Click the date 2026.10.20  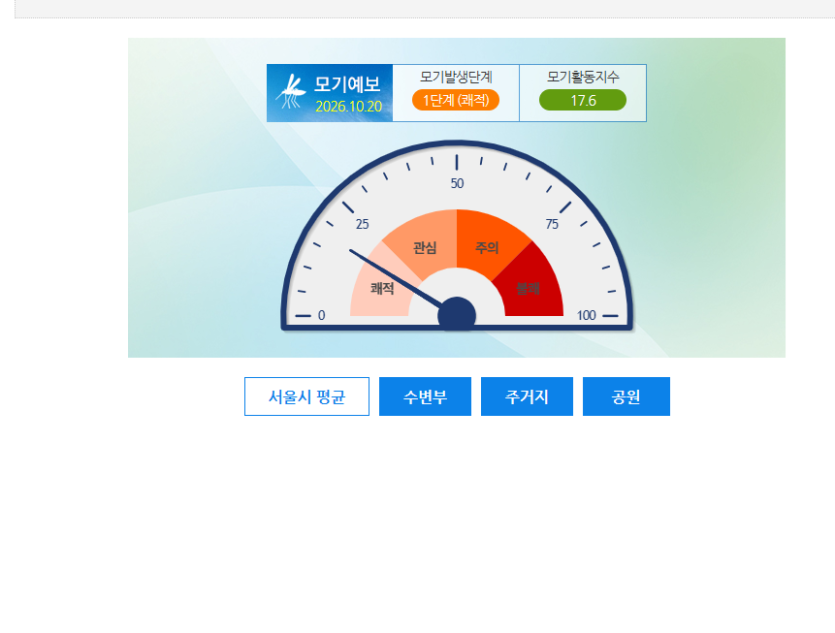[x=348, y=106]
